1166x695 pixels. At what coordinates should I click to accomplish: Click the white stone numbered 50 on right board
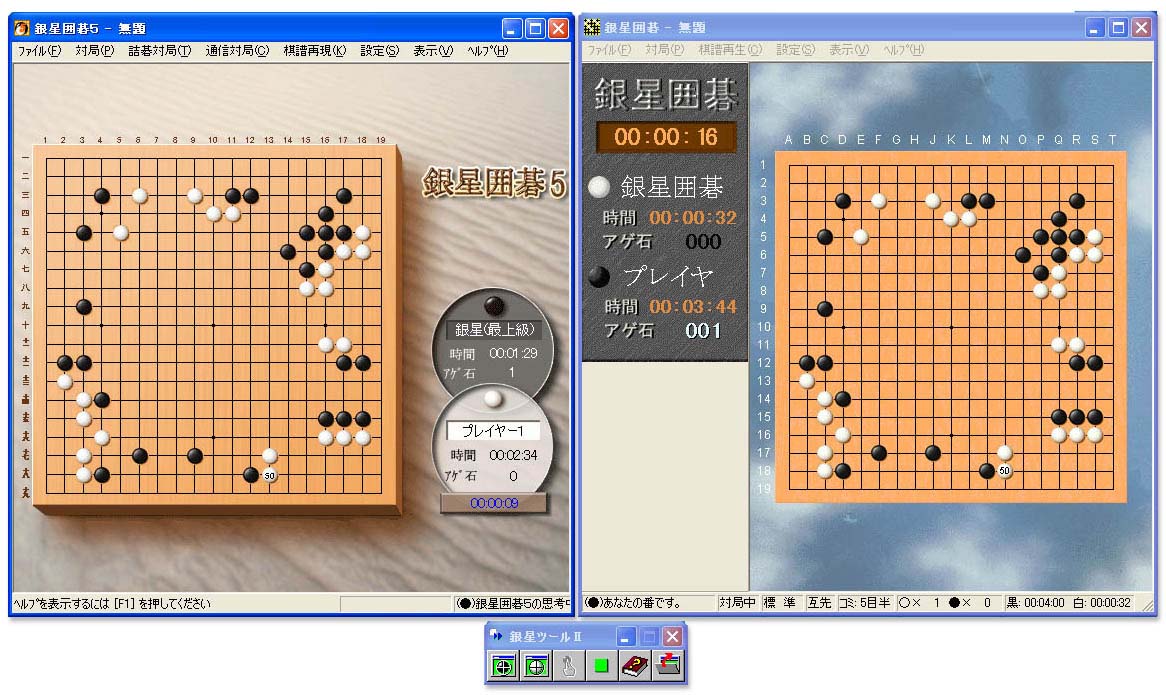(1005, 471)
